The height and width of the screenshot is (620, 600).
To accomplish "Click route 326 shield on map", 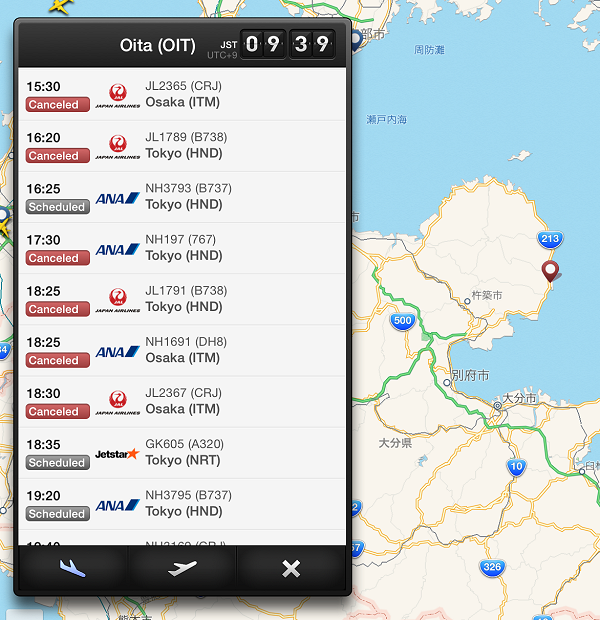I will (492, 567).
